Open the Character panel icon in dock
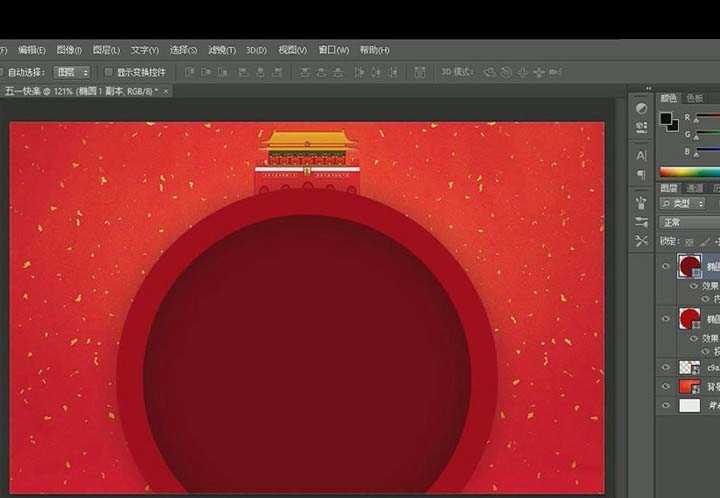 coord(641,155)
